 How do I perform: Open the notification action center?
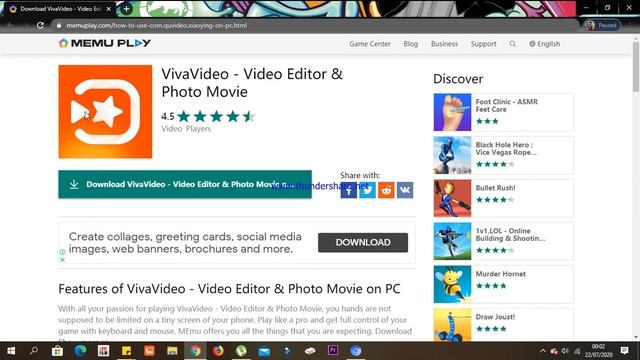(624, 351)
